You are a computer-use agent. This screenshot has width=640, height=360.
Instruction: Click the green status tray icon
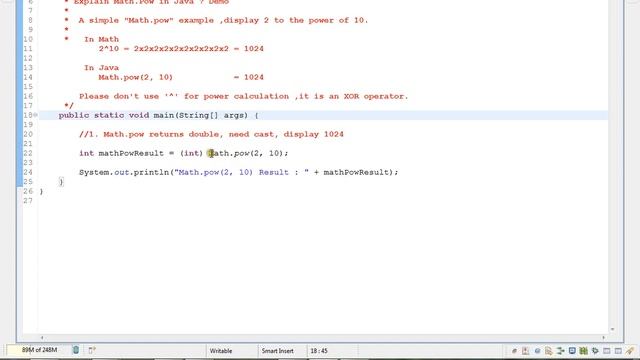(584, 351)
